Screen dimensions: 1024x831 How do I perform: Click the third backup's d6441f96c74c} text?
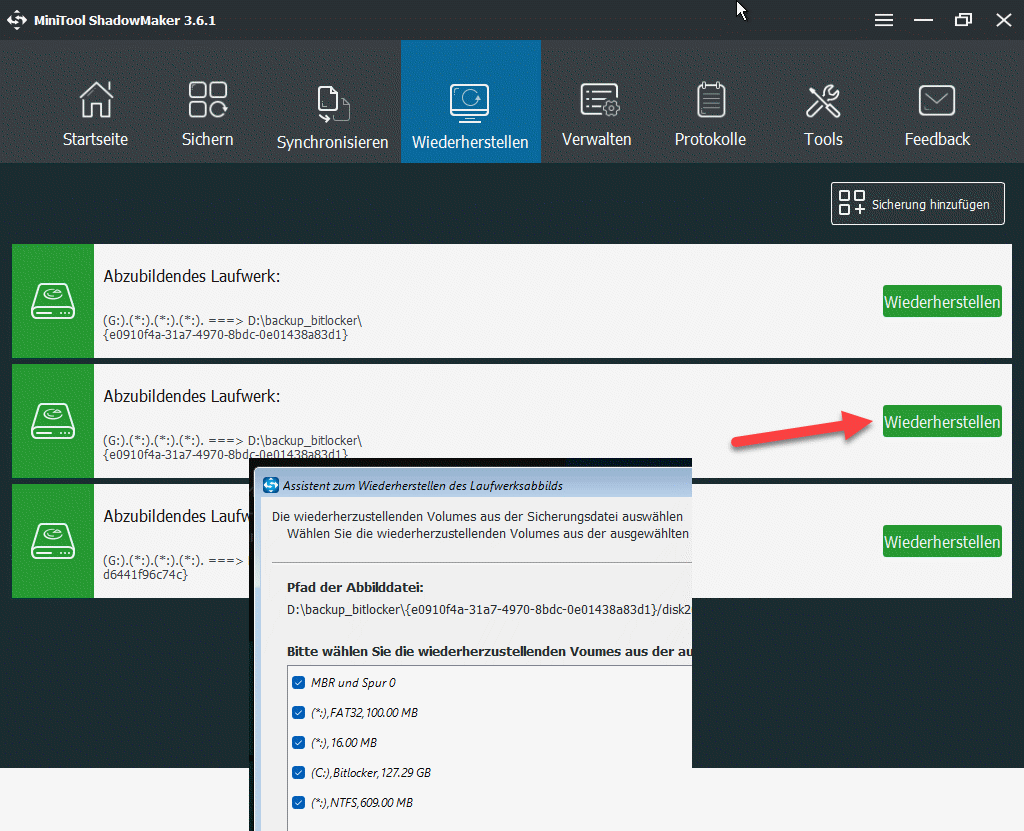coord(146,574)
